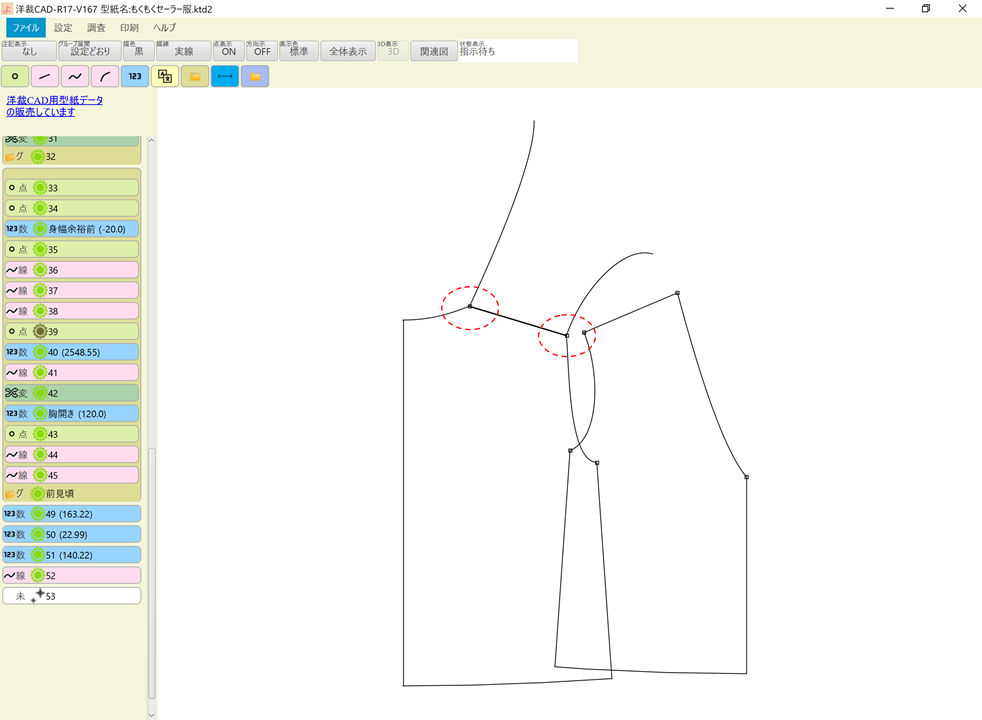Open the 調査 menu
The height and width of the screenshot is (720, 982).
[x=96, y=28]
